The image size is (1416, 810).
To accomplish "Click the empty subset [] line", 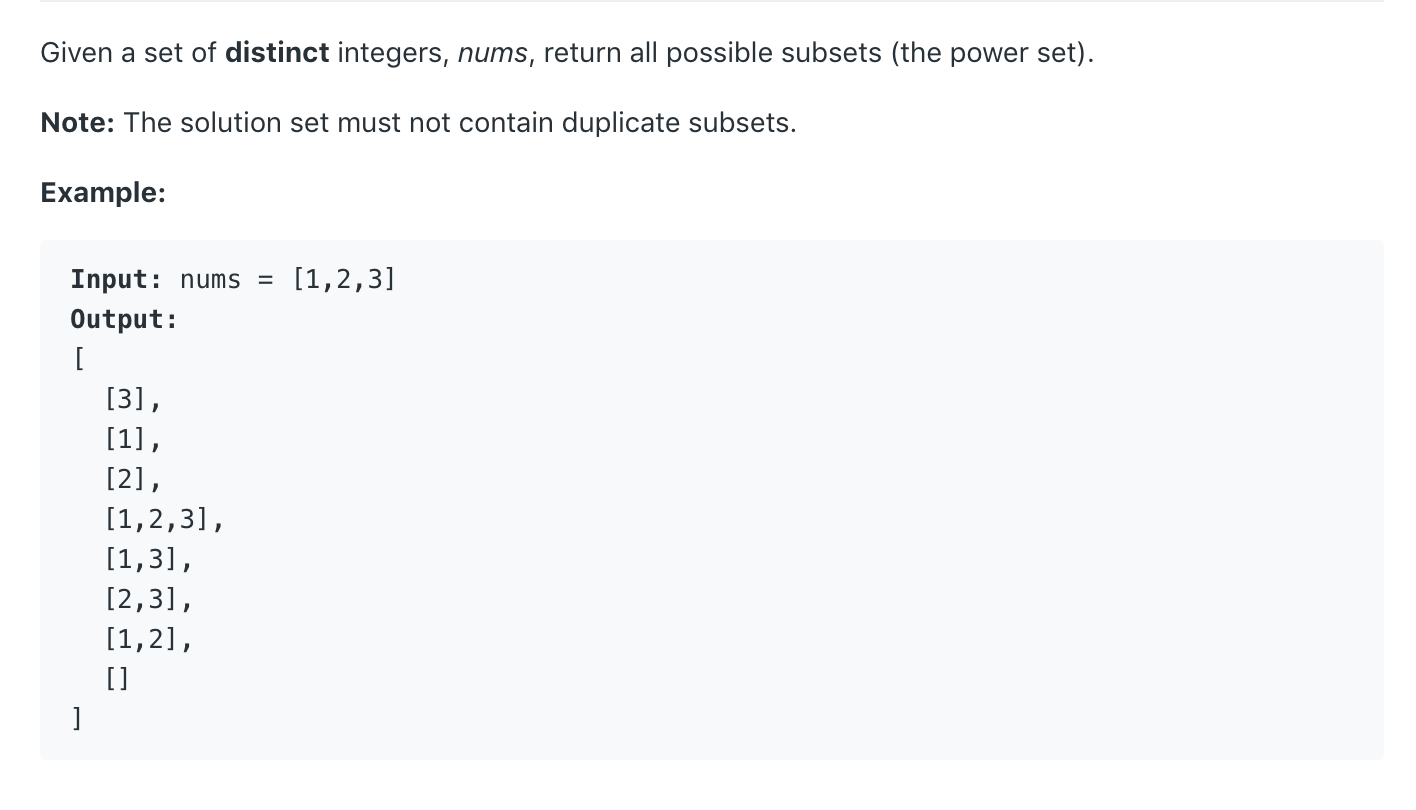I will (117, 680).
